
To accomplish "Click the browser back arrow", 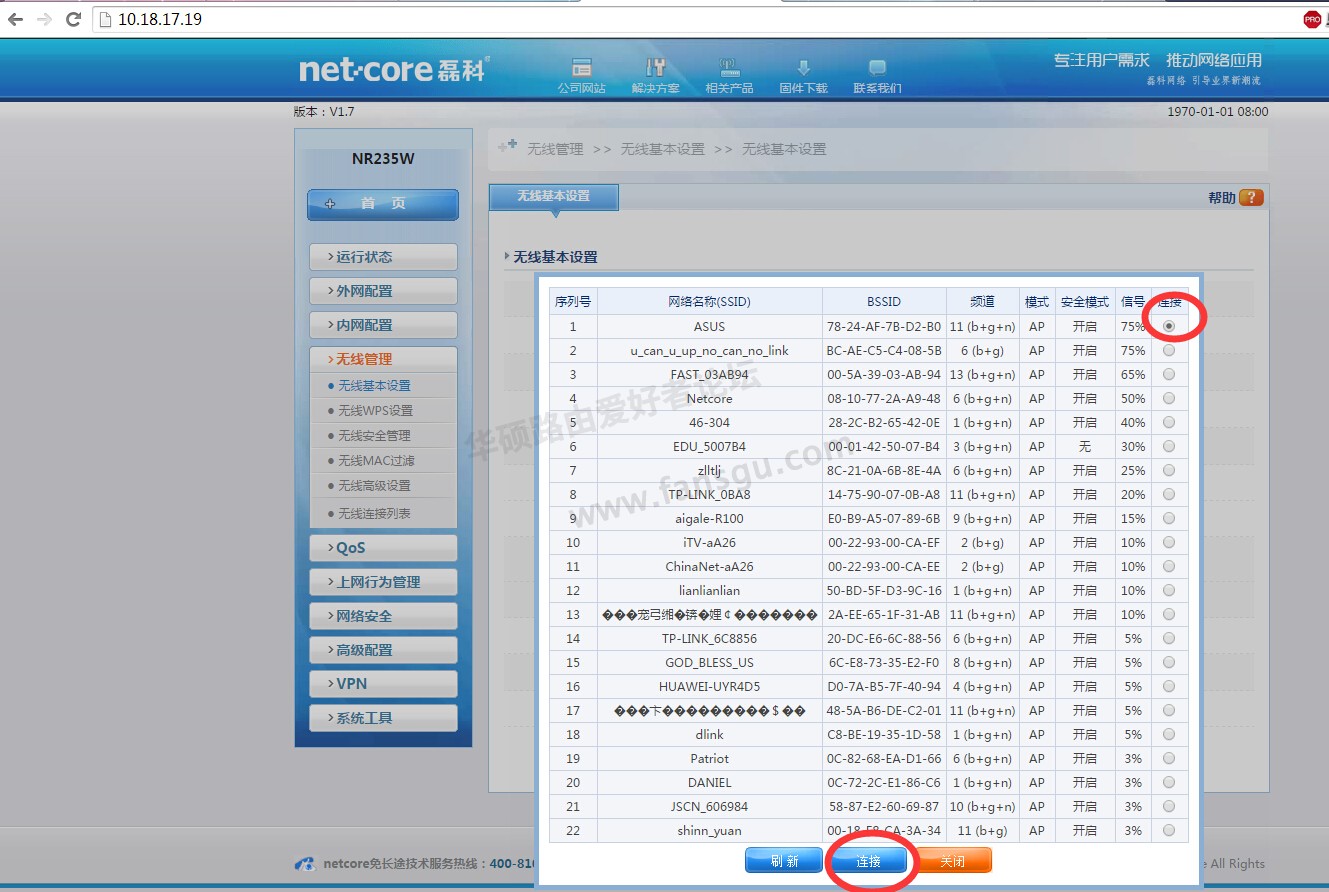I will [x=15, y=19].
